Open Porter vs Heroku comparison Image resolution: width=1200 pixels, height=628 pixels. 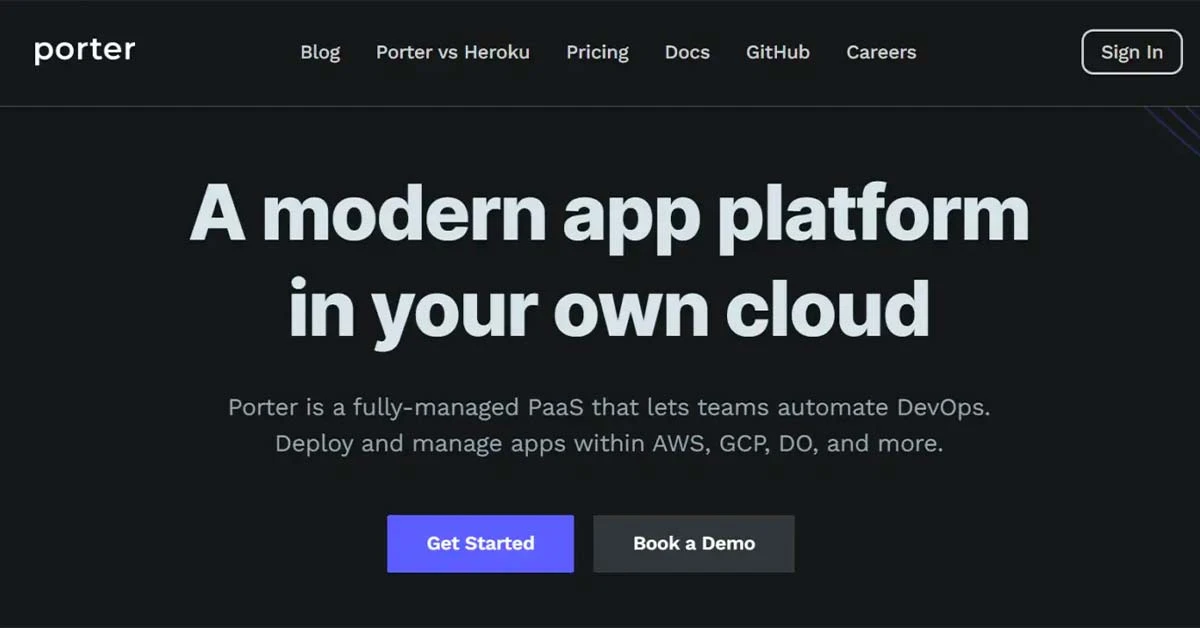tap(453, 52)
